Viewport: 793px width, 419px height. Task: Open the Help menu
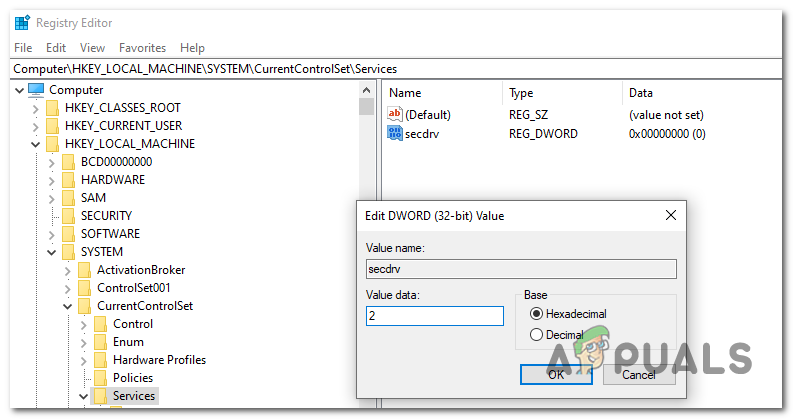tap(192, 48)
